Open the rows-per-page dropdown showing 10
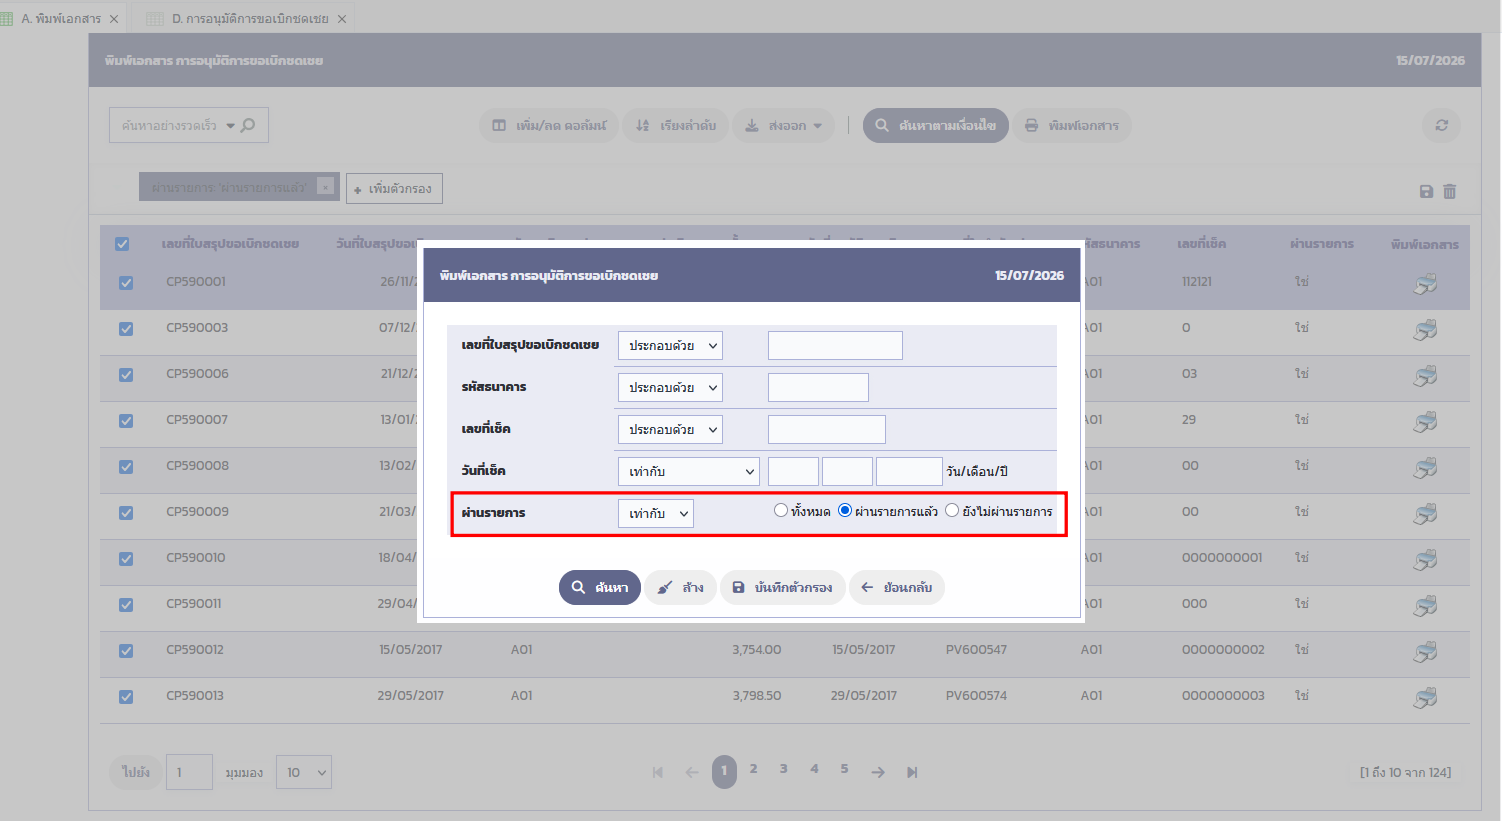 click(x=303, y=772)
